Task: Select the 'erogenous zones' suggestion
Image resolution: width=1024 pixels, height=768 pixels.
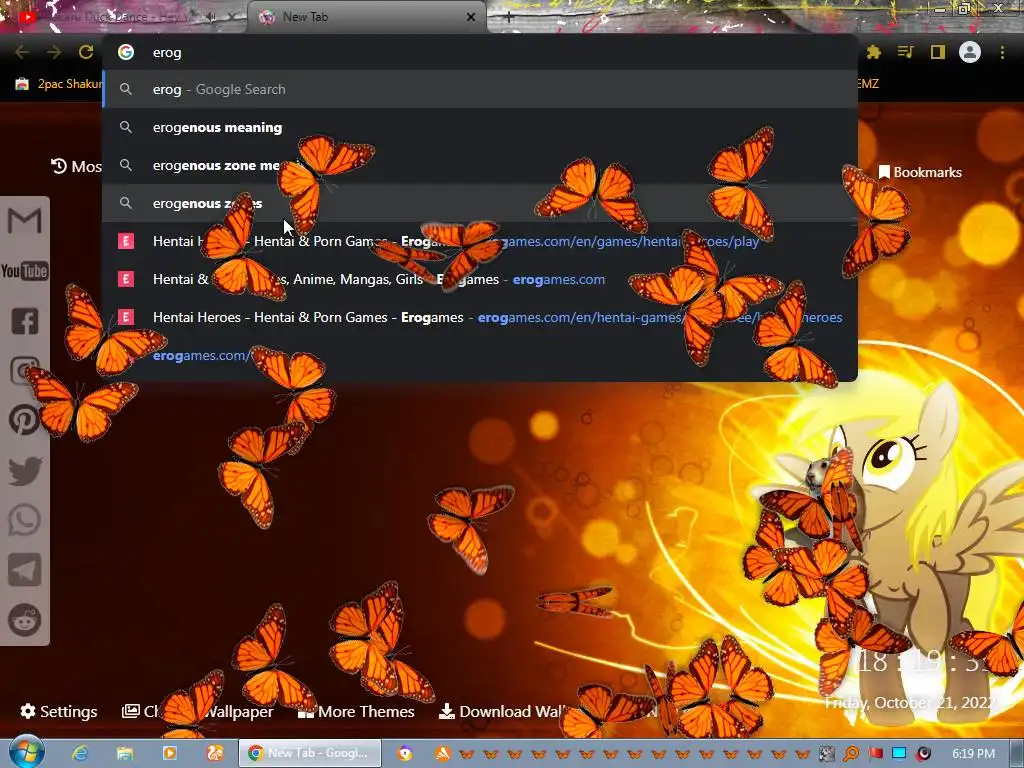Action: click(479, 203)
